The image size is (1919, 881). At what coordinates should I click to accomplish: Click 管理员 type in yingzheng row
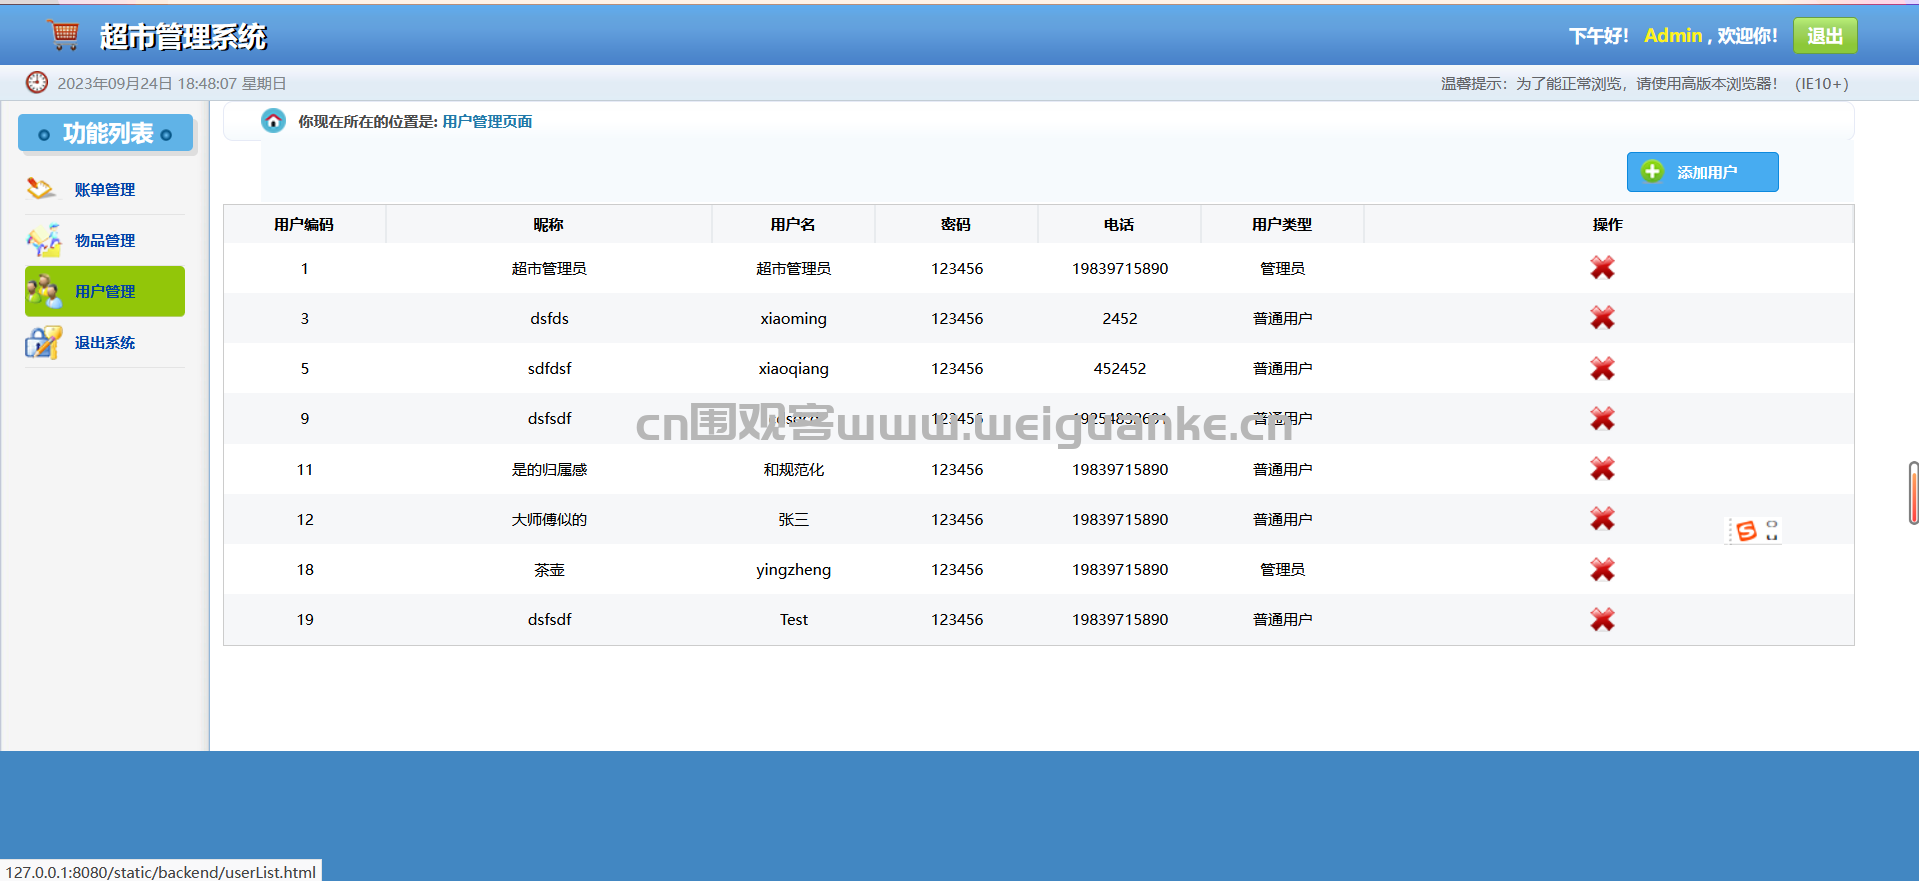(x=1282, y=569)
